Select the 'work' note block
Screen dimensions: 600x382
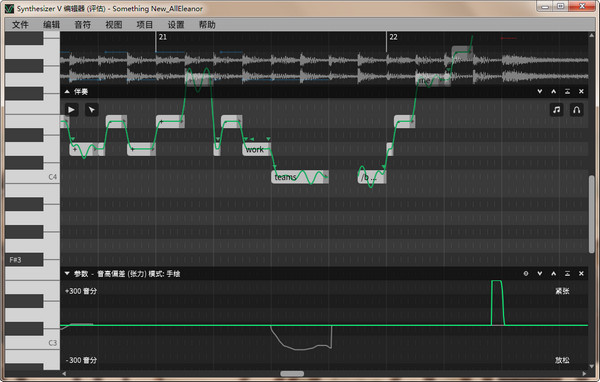click(x=256, y=149)
